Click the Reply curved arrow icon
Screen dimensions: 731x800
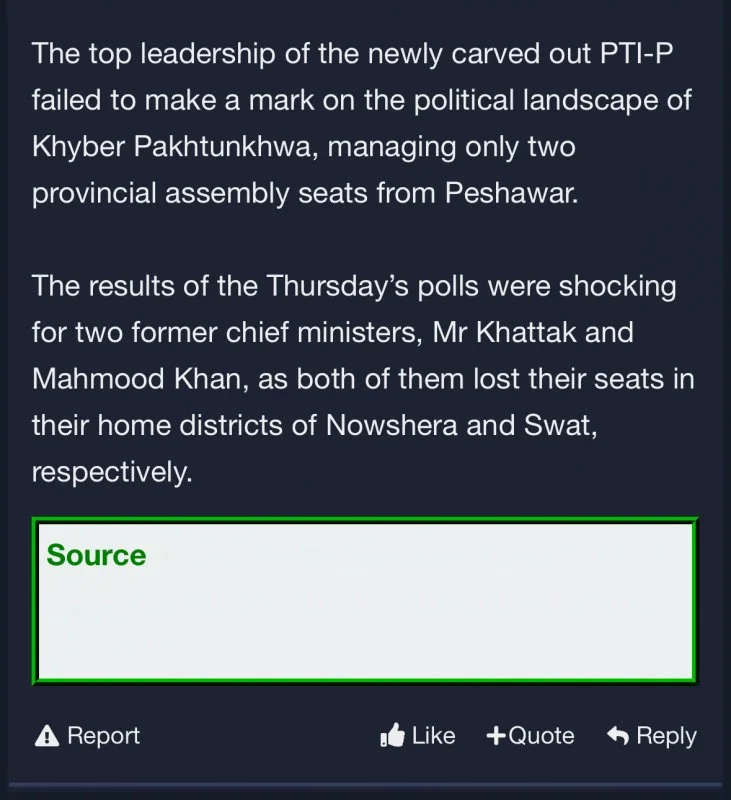(x=618, y=737)
